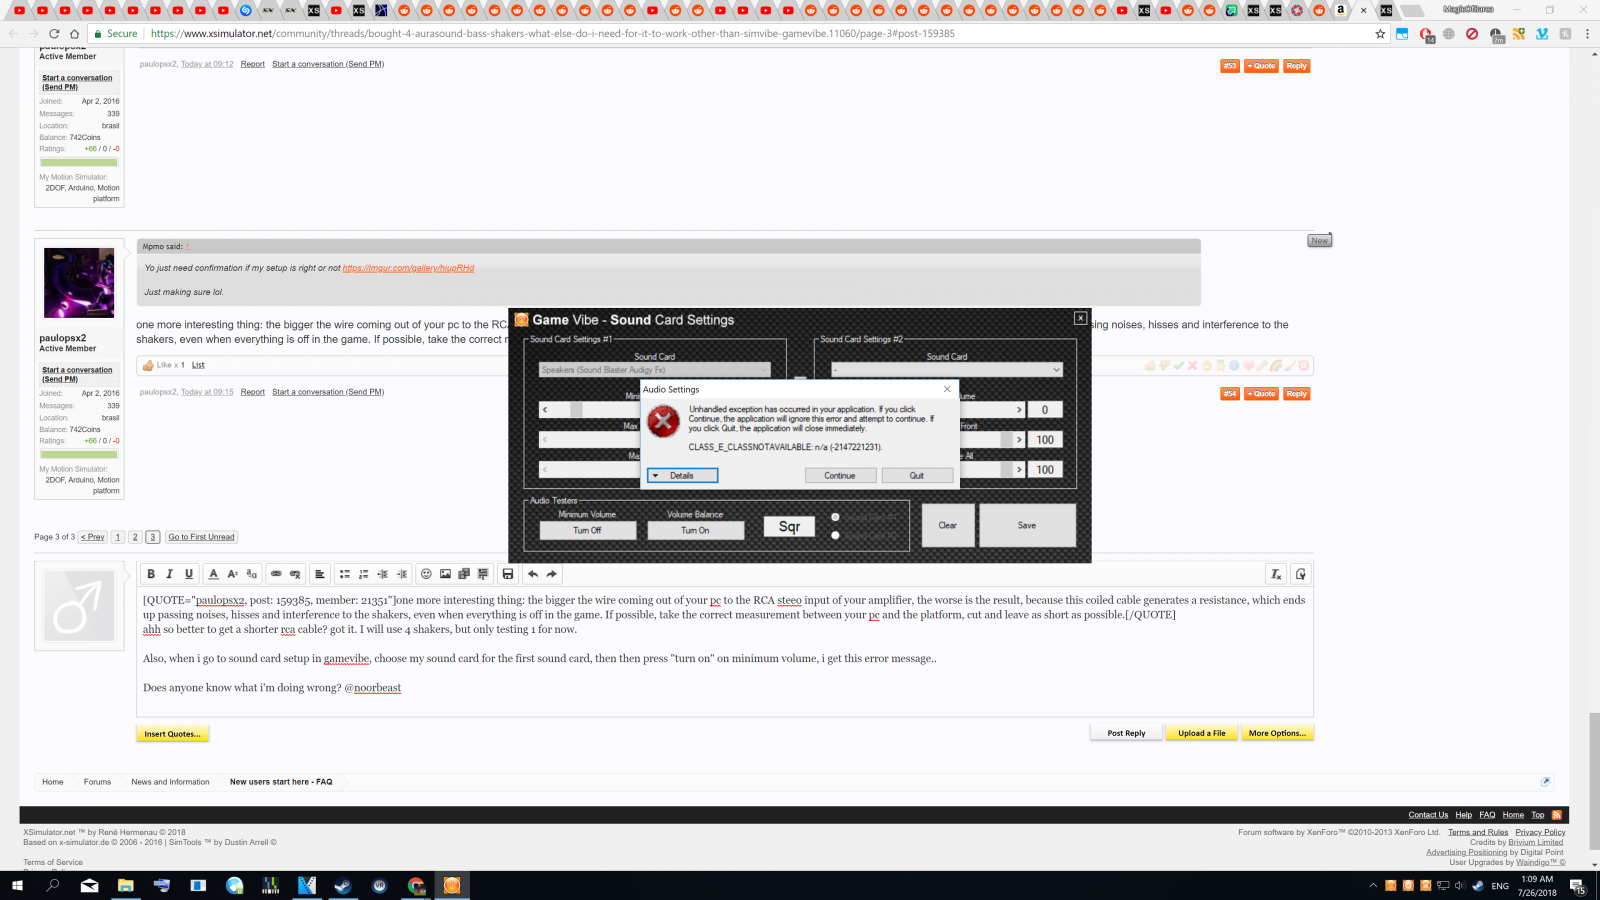Open the imgur gallery link in quote
1600x900 pixels.
point(408,268)
